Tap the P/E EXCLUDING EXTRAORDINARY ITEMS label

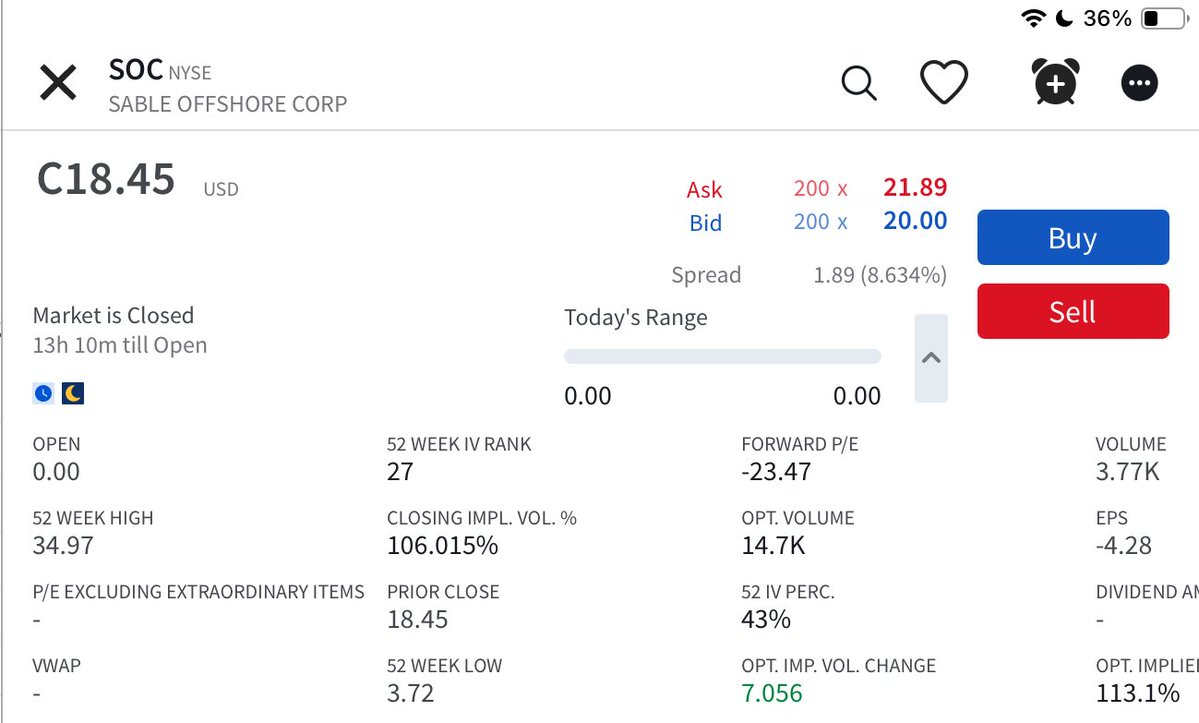pyautogui.click(x=199, y=592)
